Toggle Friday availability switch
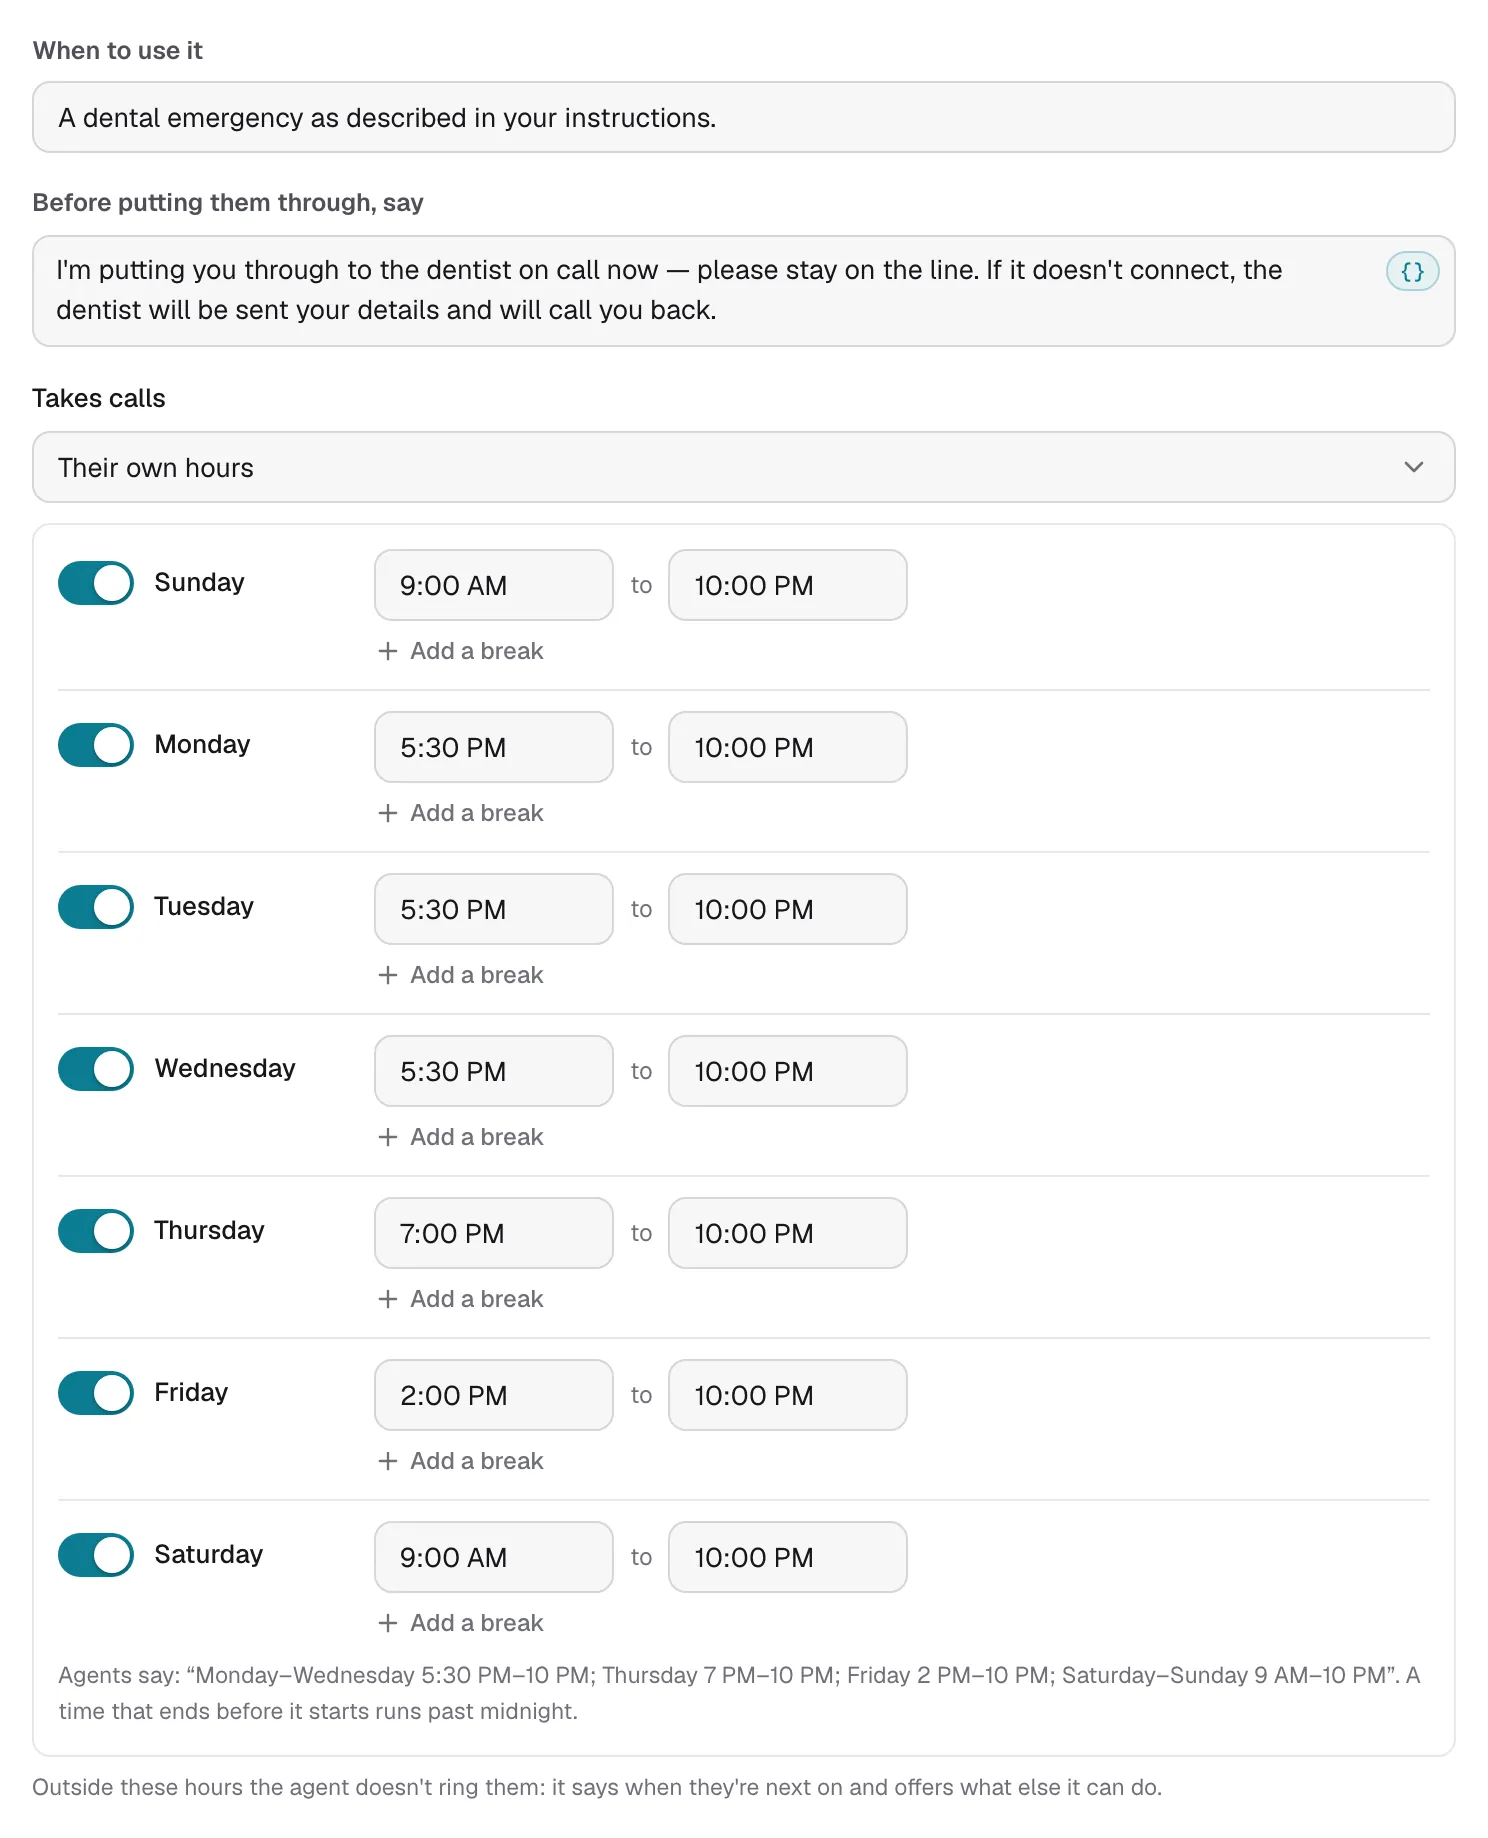1488x1838 pixels. pyautogui.click(x=96, y=1393)
